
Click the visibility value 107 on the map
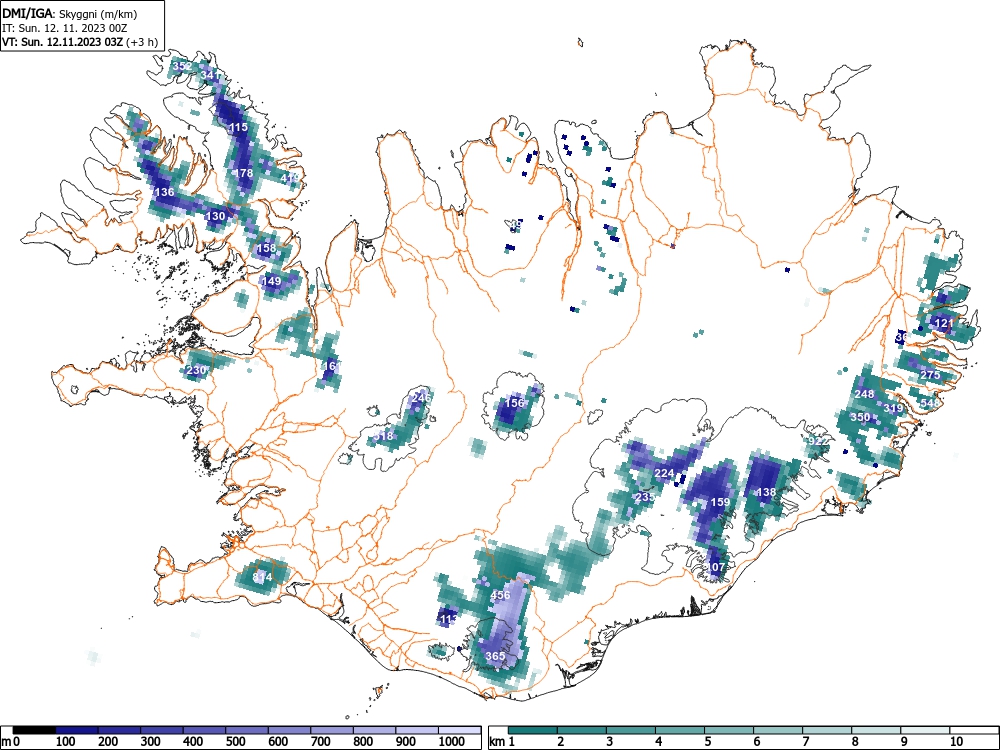(716, 567)
